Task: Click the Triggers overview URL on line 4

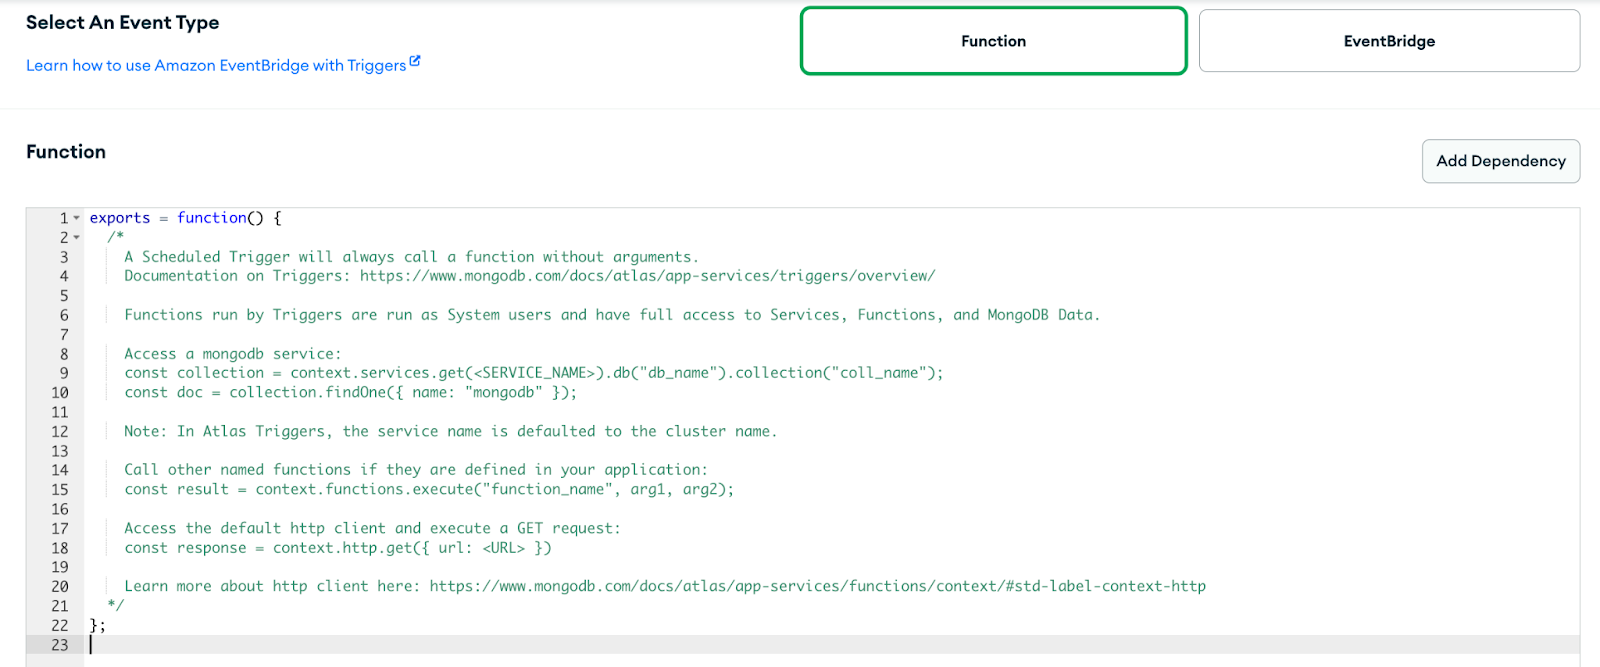Action: pyautogui.click(x=647, y=276)
